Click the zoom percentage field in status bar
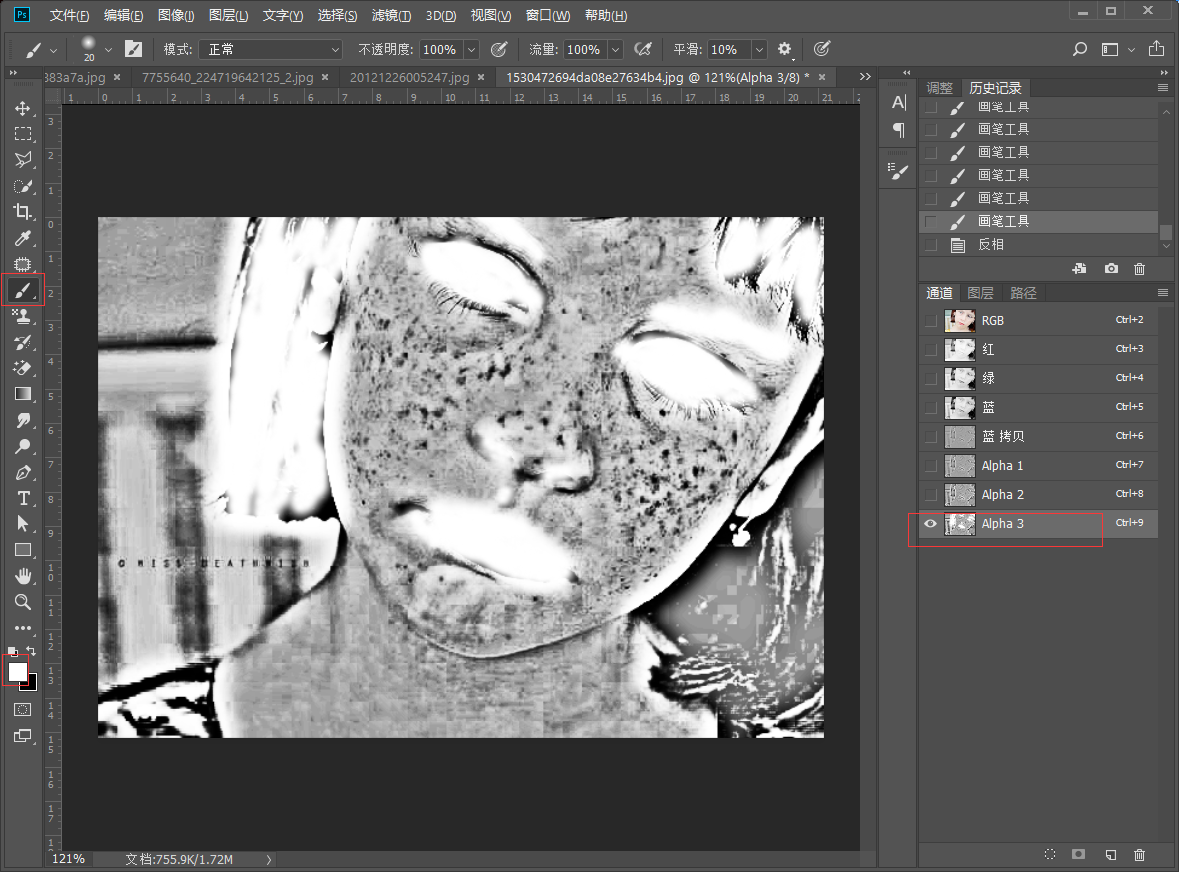The height and width of the screenshot is (872, 1179). tap(68, 859)
